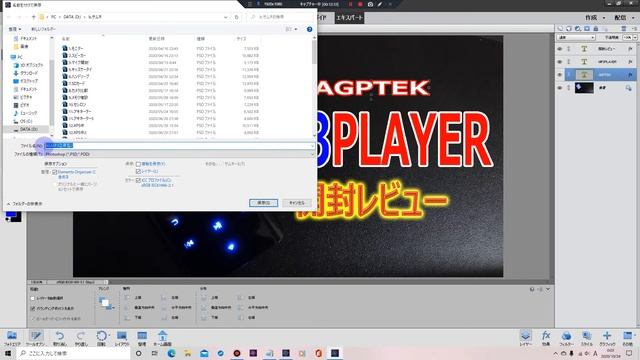Open the 配信 (Share) dropdown
Image resolution: width=640 pixels, height=360 pixels.
click(624, 18)
